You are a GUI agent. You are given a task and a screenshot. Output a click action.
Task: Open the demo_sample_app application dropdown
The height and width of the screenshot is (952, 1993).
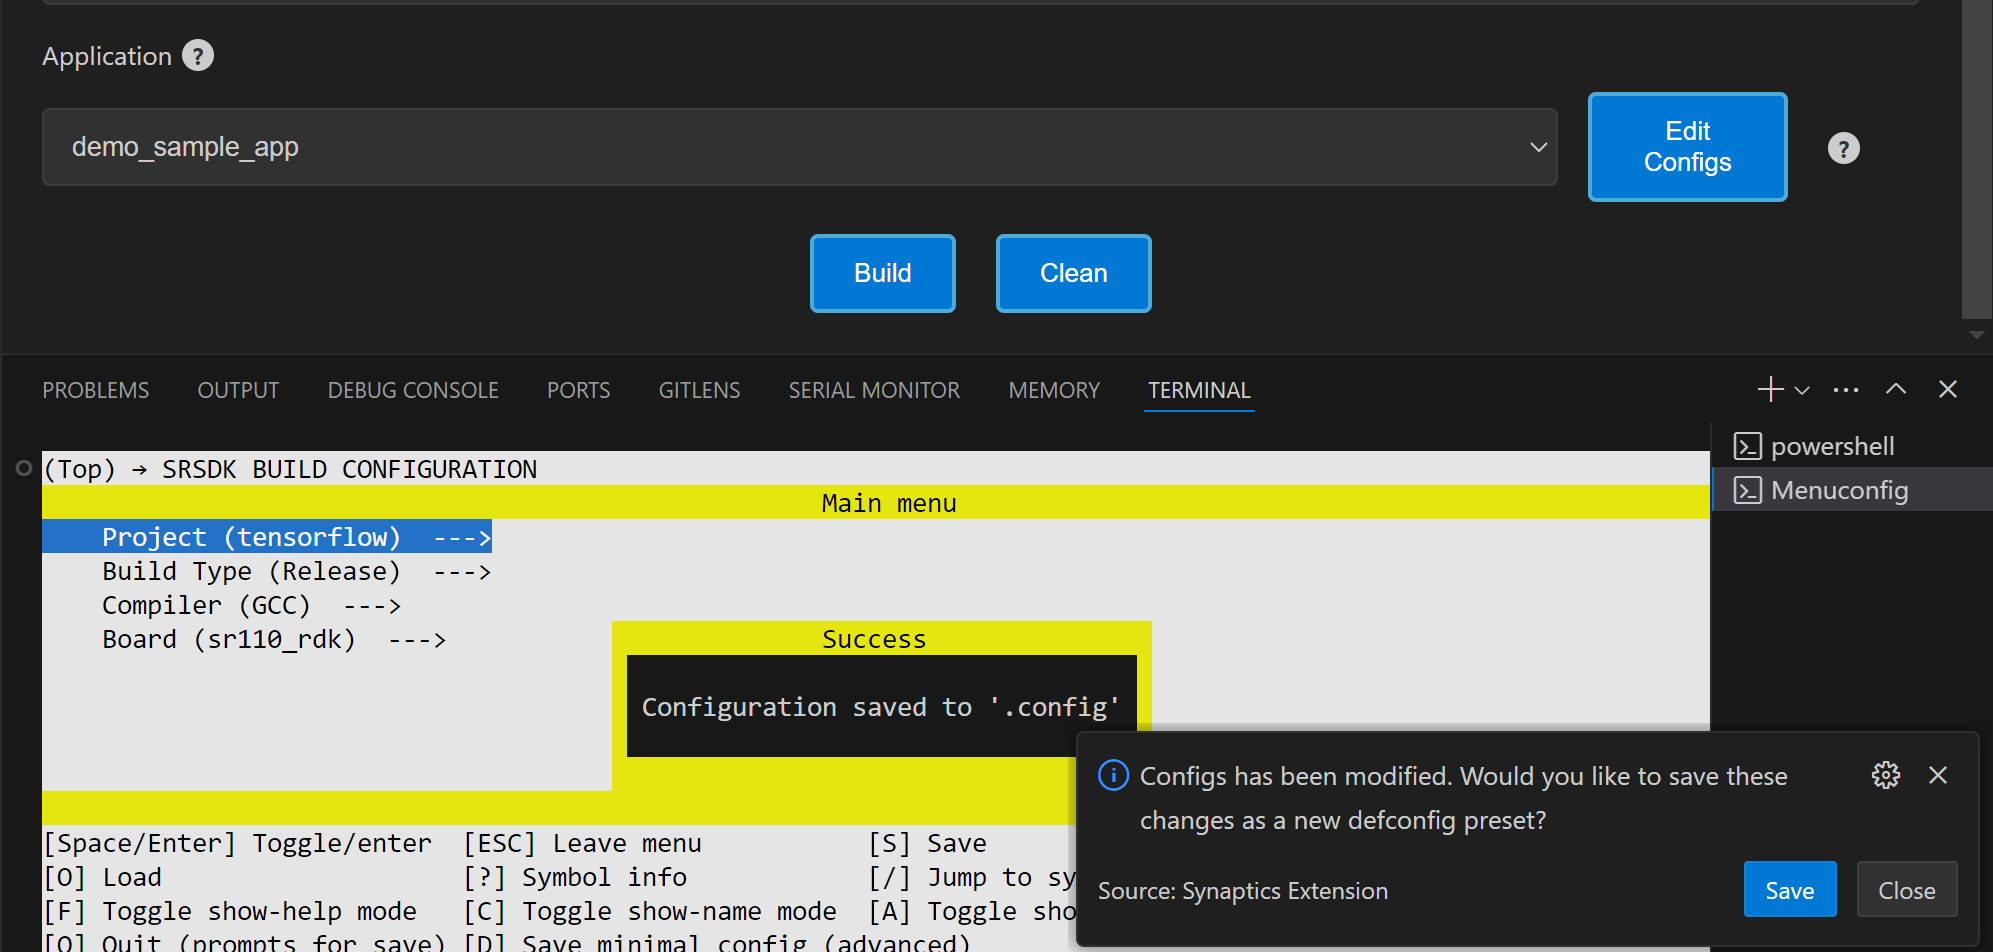click(x=799, y=147)
